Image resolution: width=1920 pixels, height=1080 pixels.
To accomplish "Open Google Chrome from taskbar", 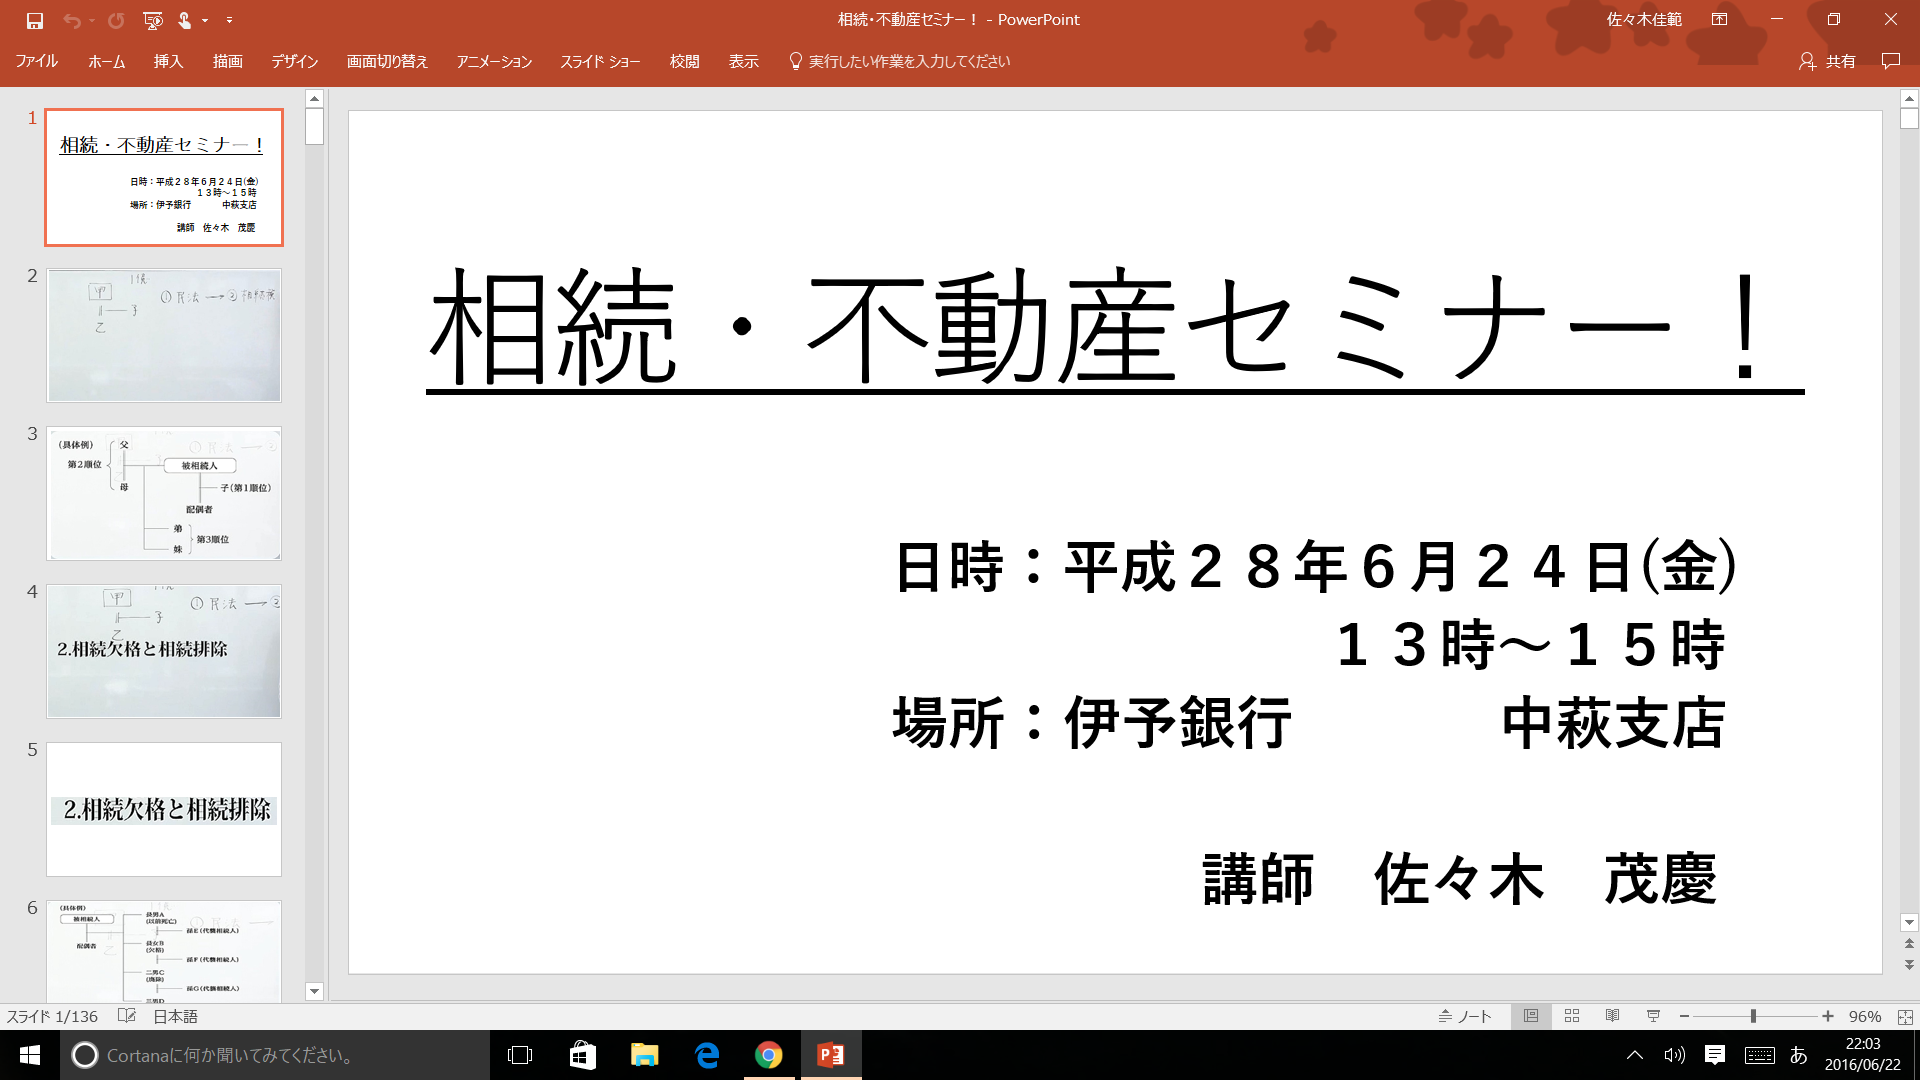I will [769, 1055].
